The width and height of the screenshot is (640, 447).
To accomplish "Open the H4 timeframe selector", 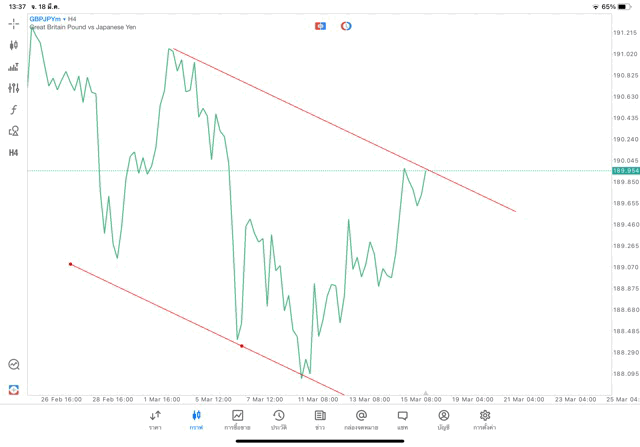I will click(x=14, y=153).
